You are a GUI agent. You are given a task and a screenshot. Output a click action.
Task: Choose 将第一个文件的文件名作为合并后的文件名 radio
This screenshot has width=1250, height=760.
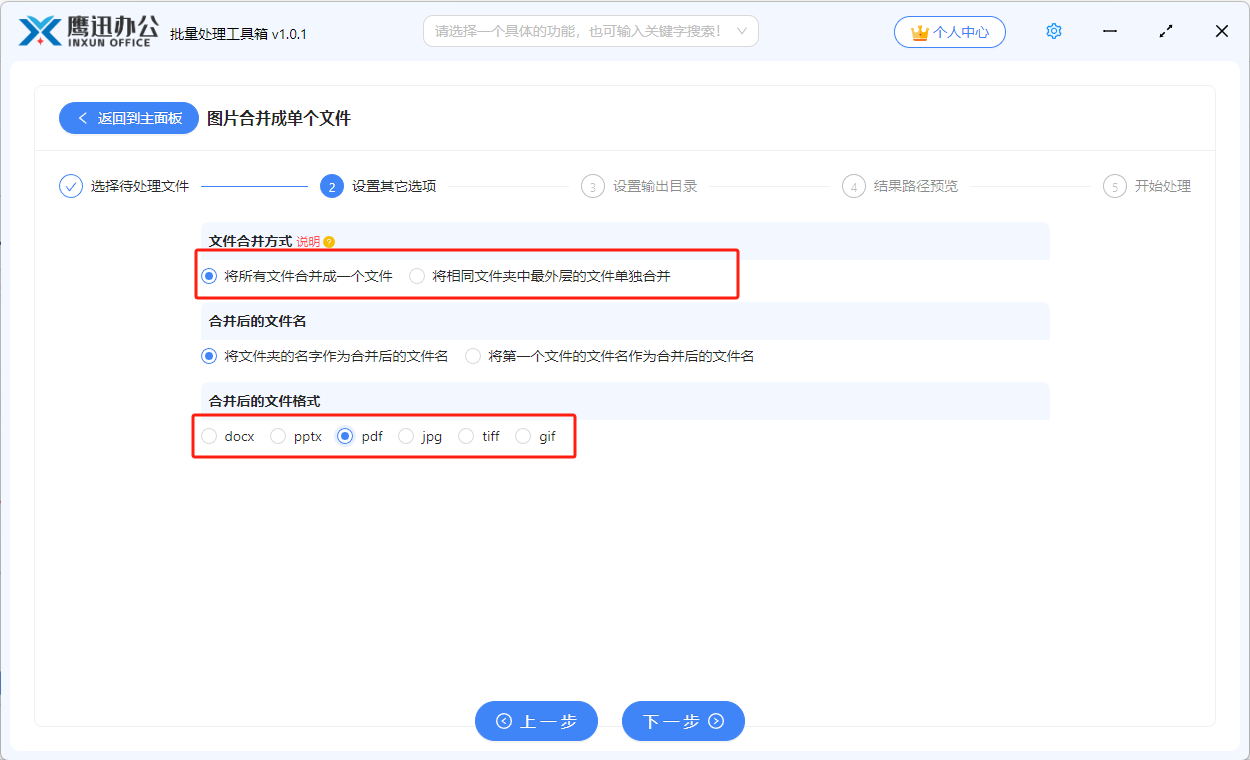click(x=610, y=356)
